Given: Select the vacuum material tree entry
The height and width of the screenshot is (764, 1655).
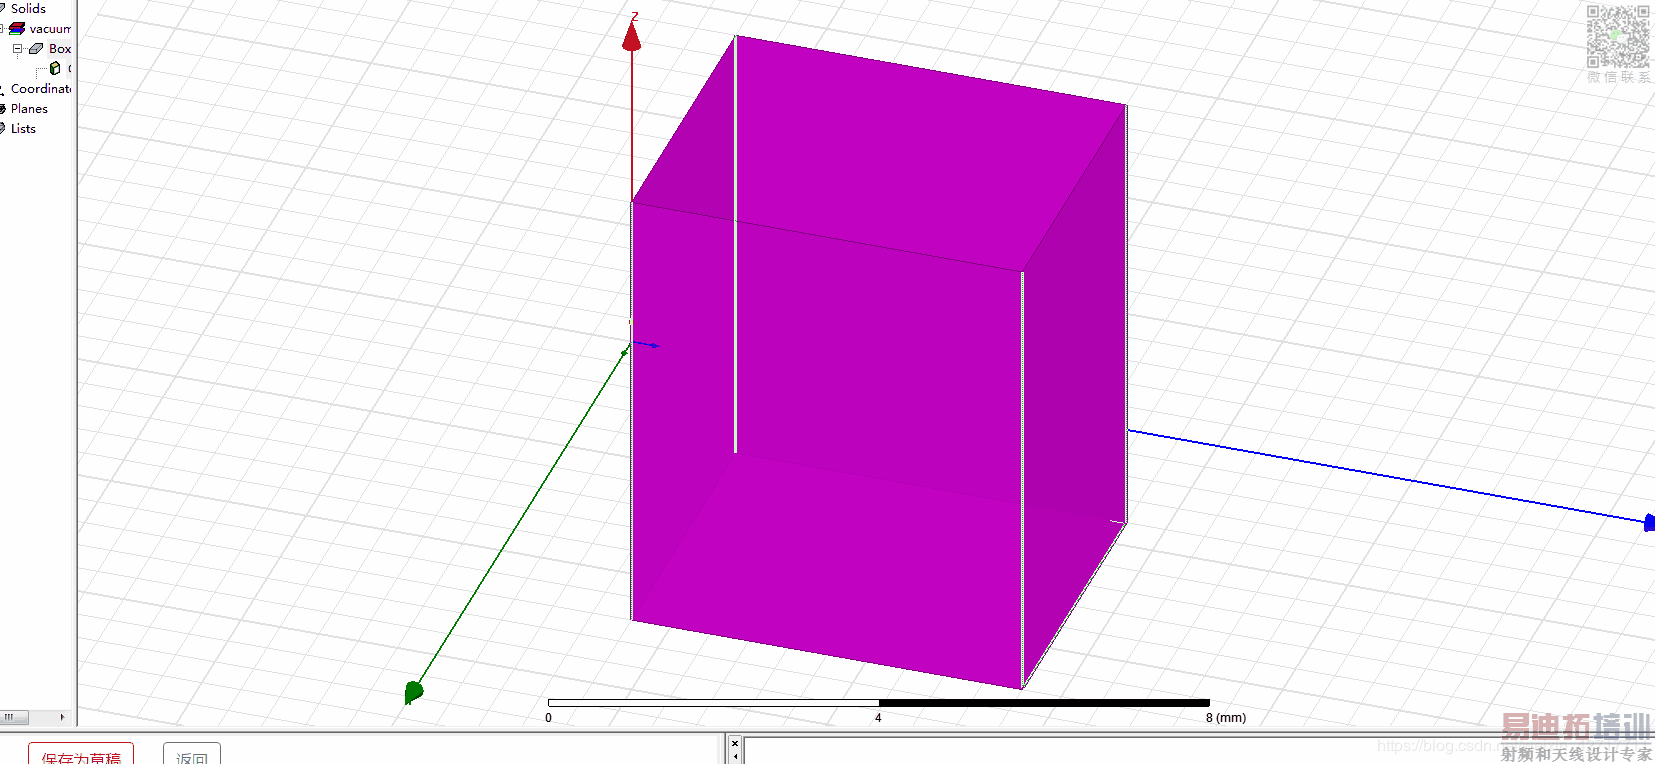Looking at the screenshot, I should pos(50,29).
